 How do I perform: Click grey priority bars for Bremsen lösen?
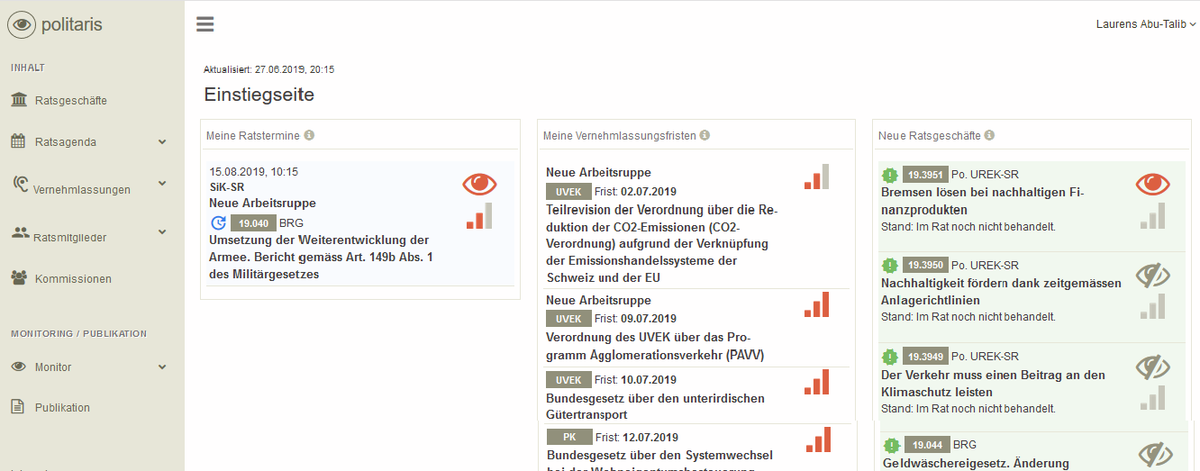(1153, 216)
